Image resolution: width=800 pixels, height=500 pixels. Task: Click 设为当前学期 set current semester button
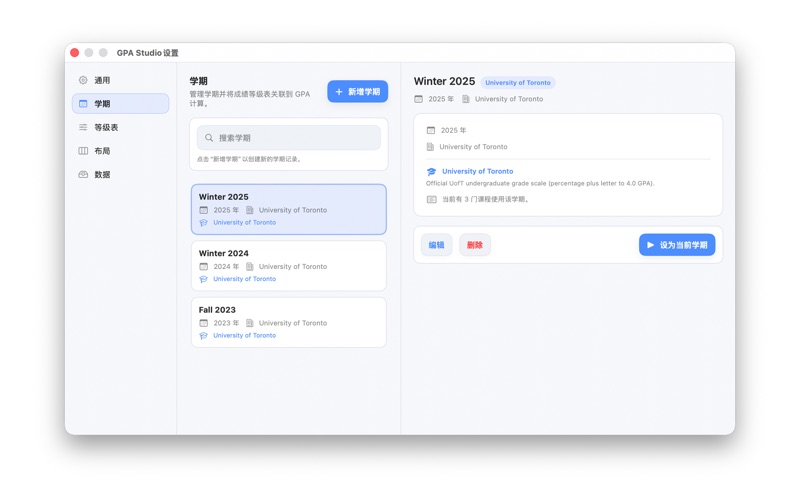pyautogui.click(x=677, y=245)
